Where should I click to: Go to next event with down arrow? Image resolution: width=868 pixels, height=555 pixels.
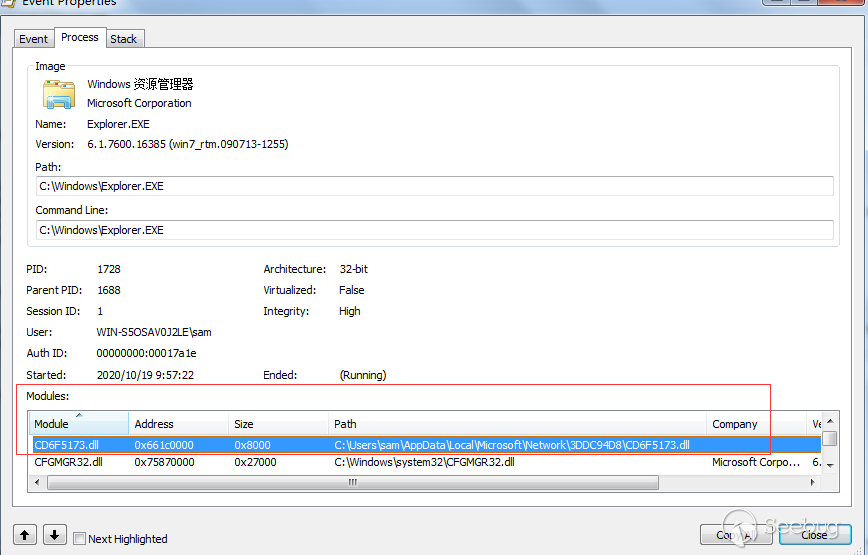pos(54,535)
